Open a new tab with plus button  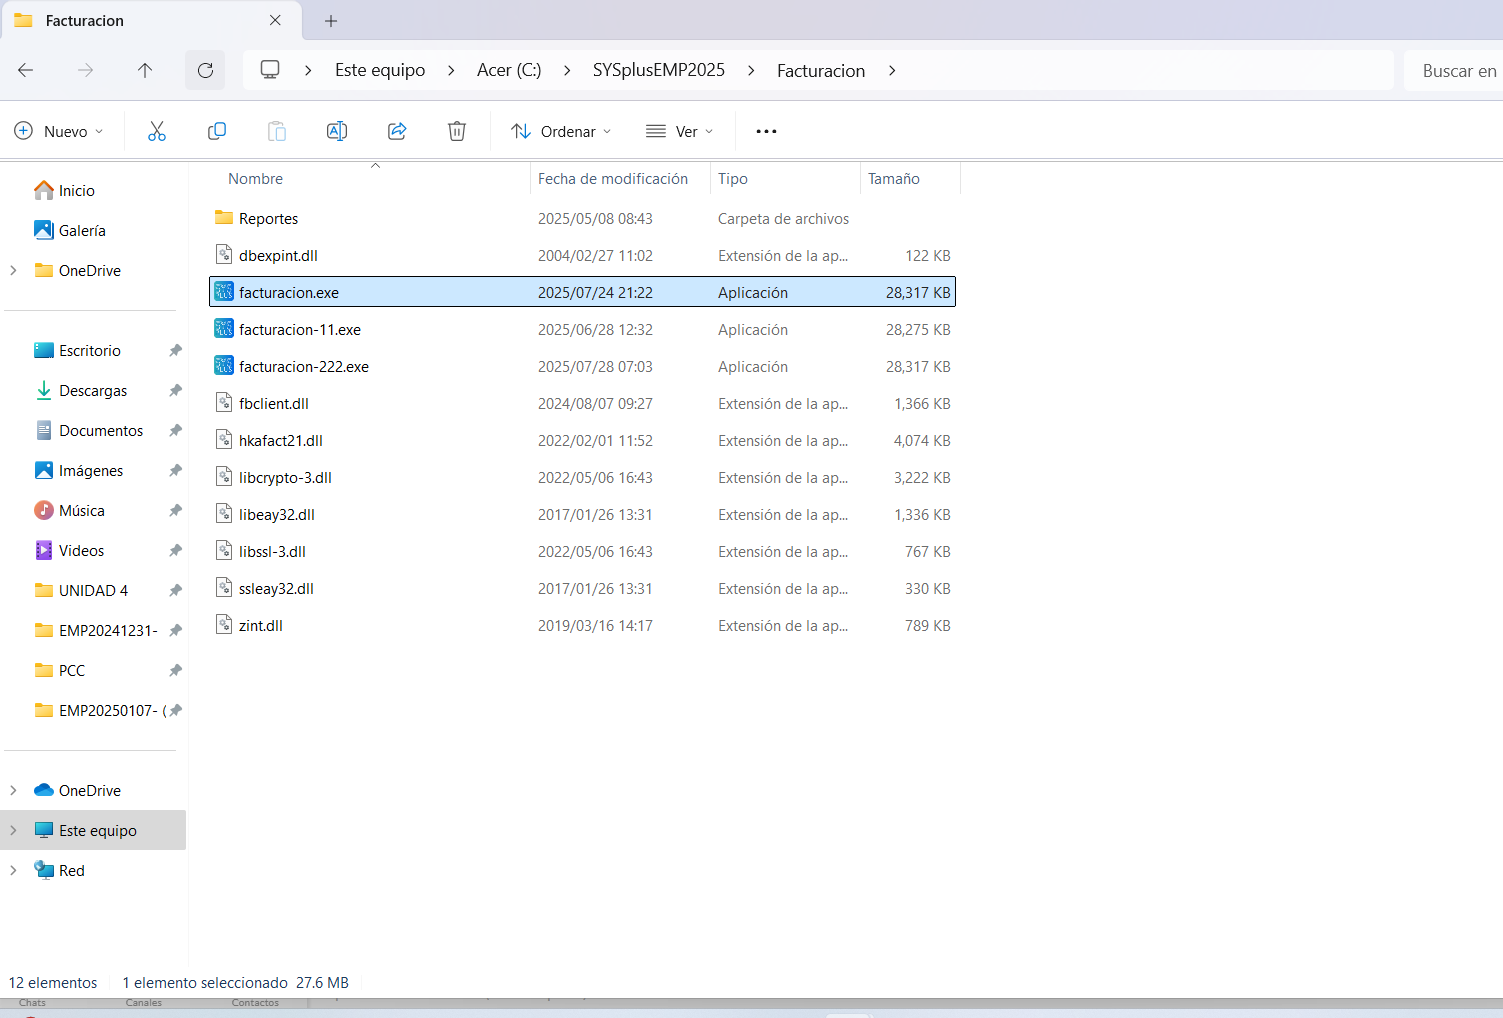331,20
